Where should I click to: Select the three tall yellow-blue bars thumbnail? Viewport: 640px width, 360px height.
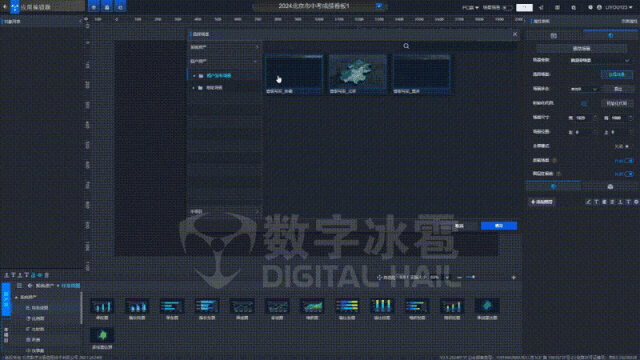pyautogui.click(x=382, y=306)
